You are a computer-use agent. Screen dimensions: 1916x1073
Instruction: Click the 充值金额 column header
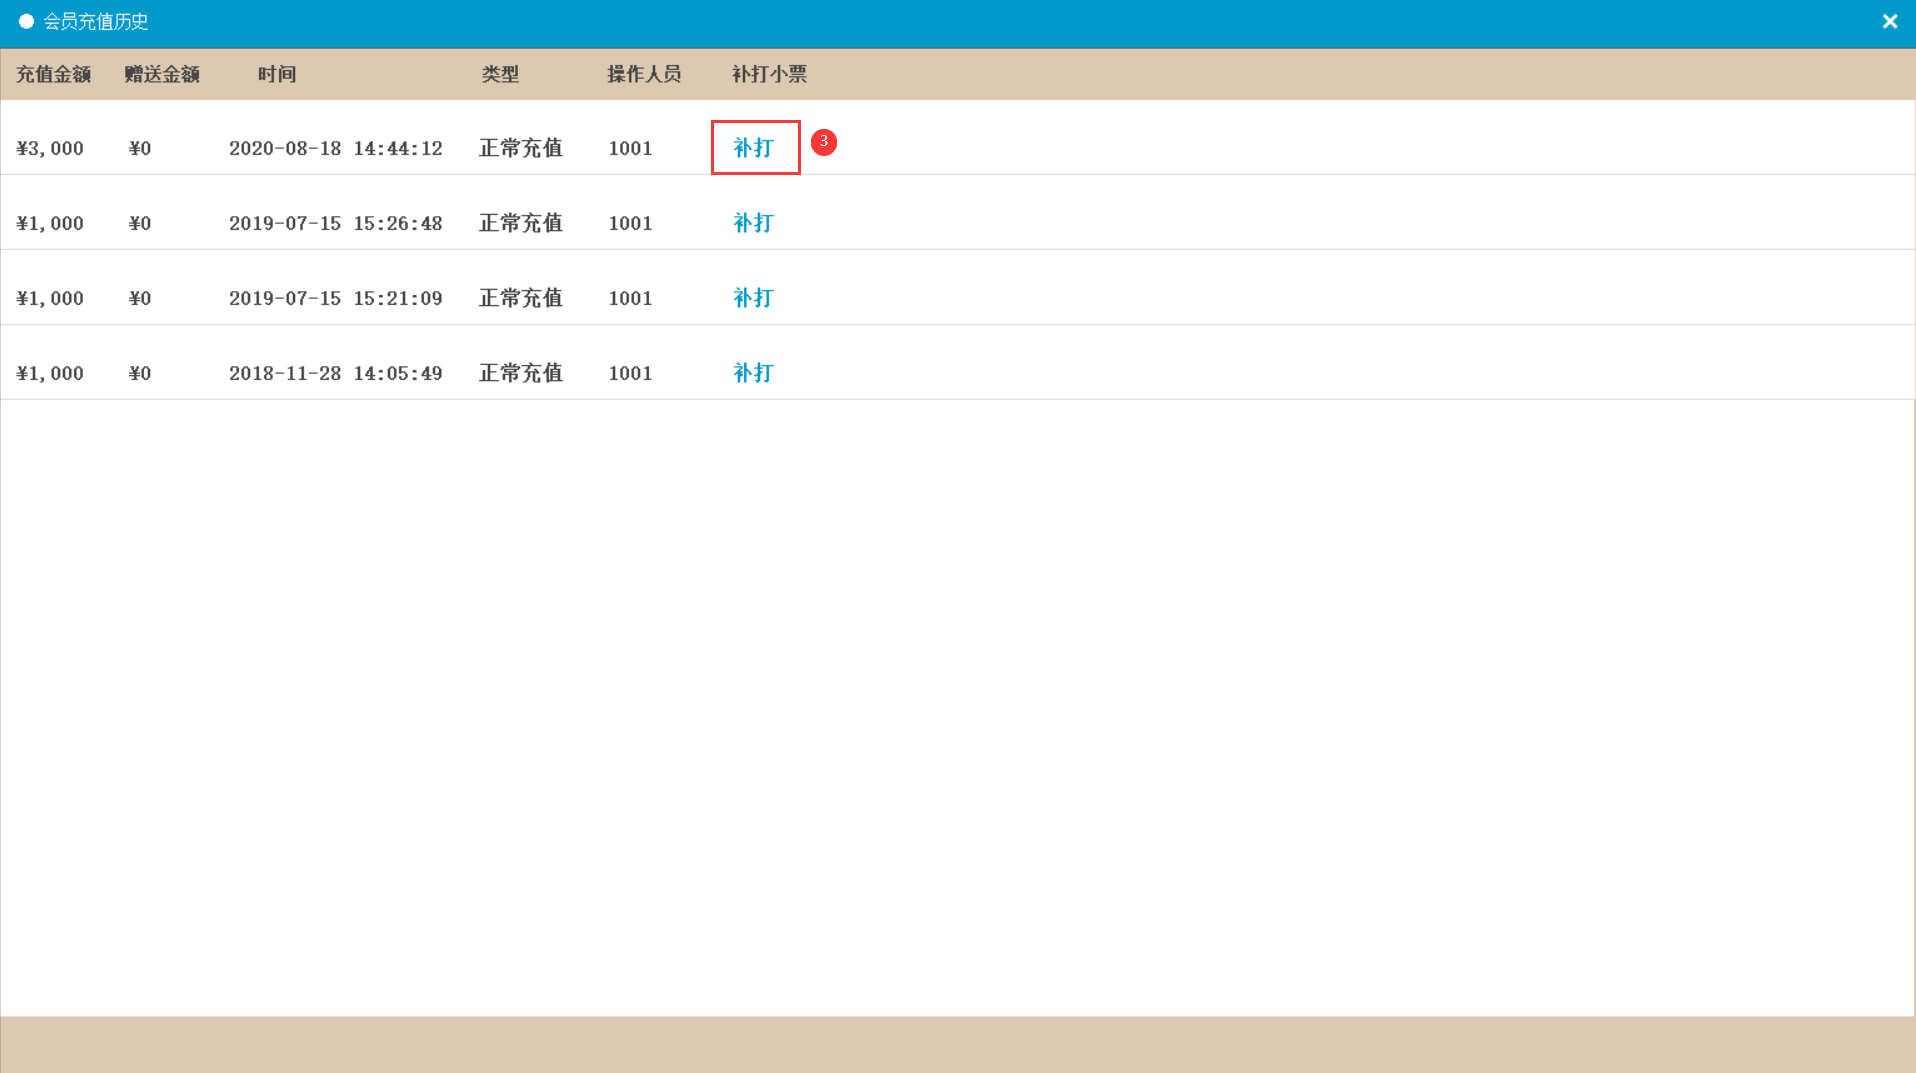54,75
